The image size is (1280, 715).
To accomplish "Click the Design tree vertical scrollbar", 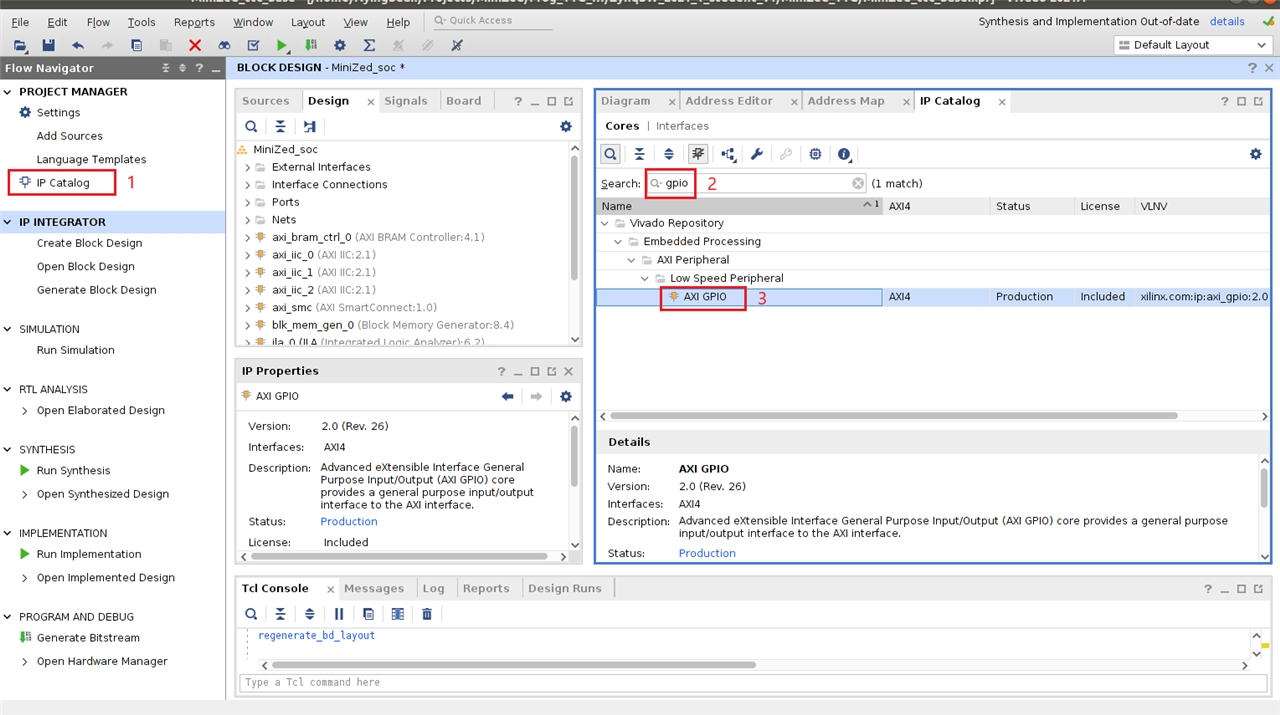I will coord(574,219).
